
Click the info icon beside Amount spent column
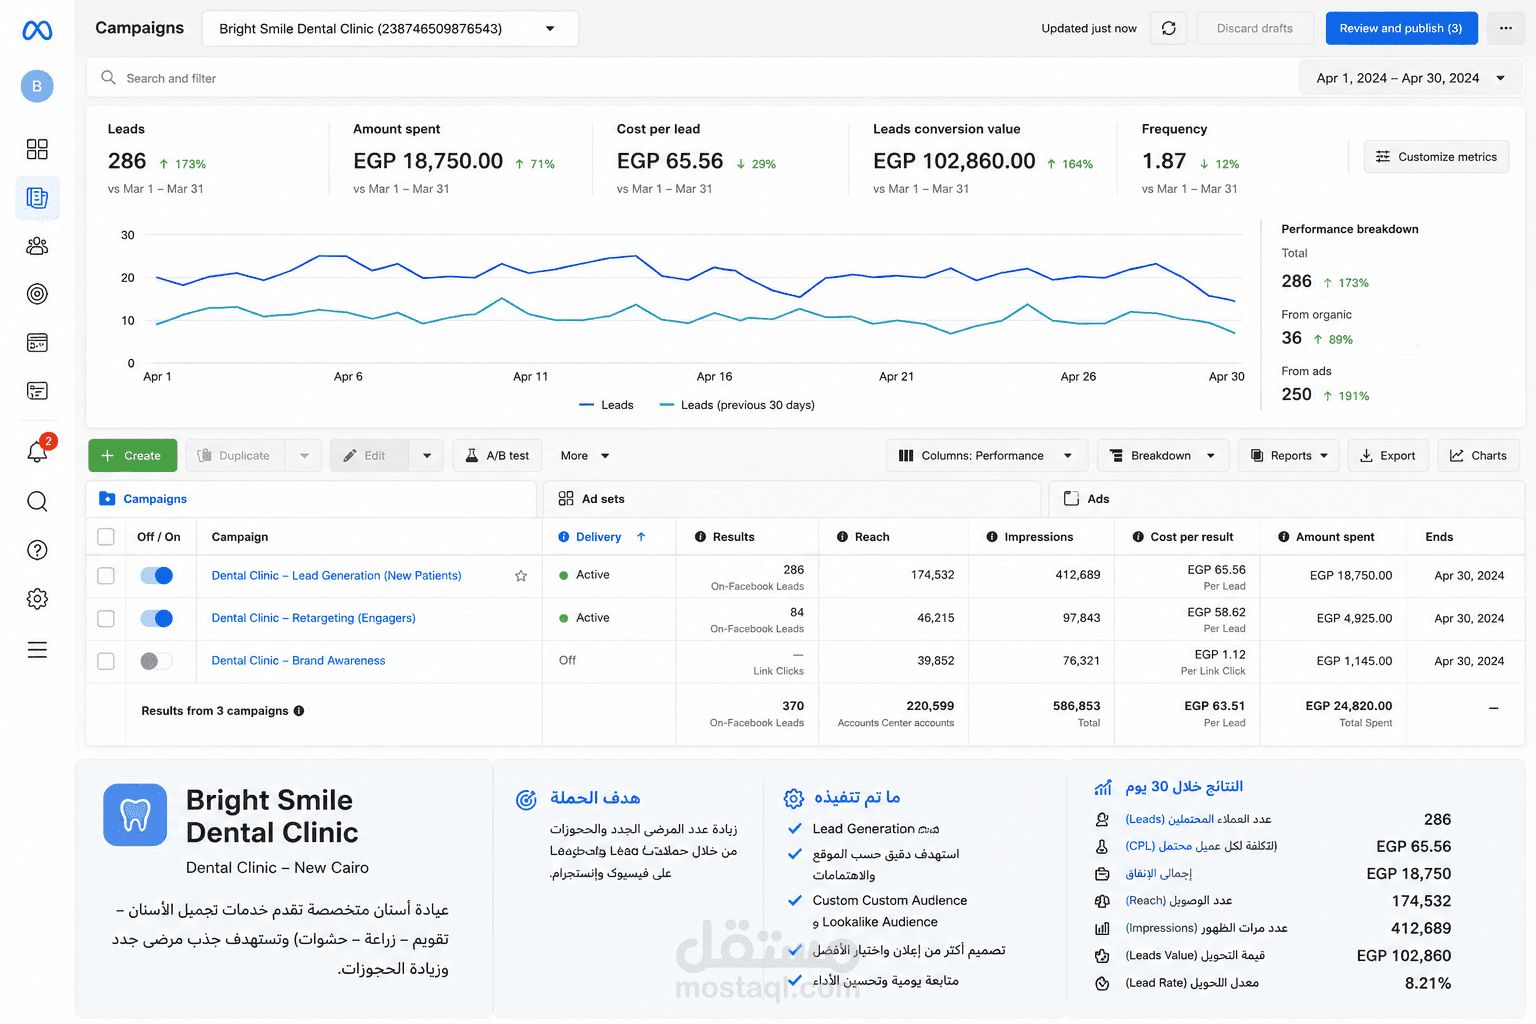[x=1284, y=537]
